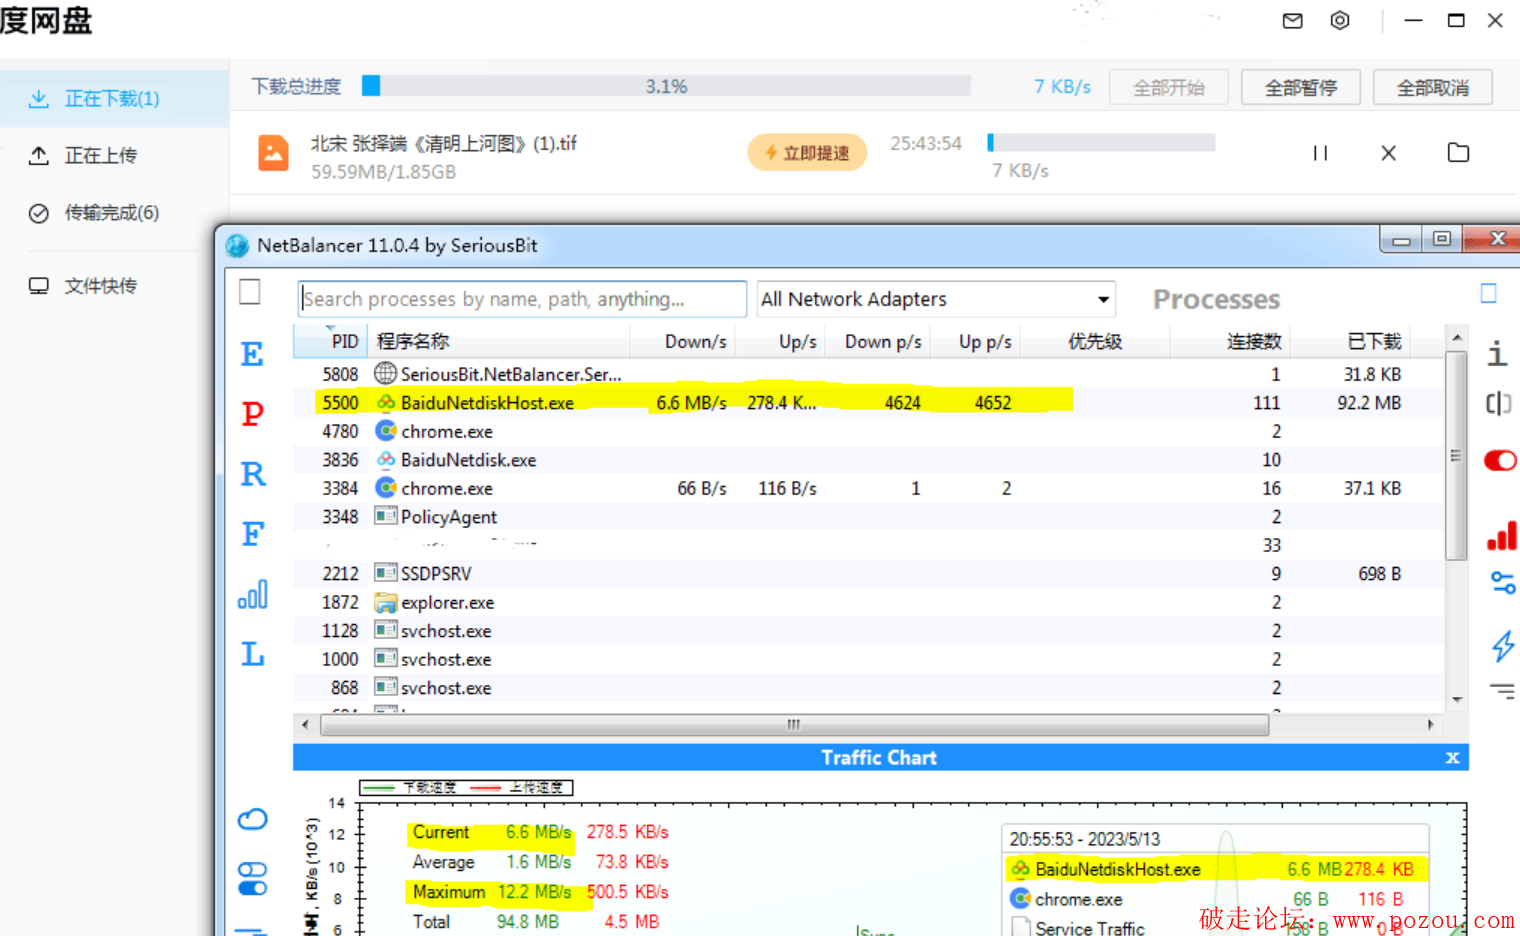This screenshot has width=1520, height=936.
Task: Click the horizontal scrollbar under process list
Action: pyautogui.click(x=793, y=725)
